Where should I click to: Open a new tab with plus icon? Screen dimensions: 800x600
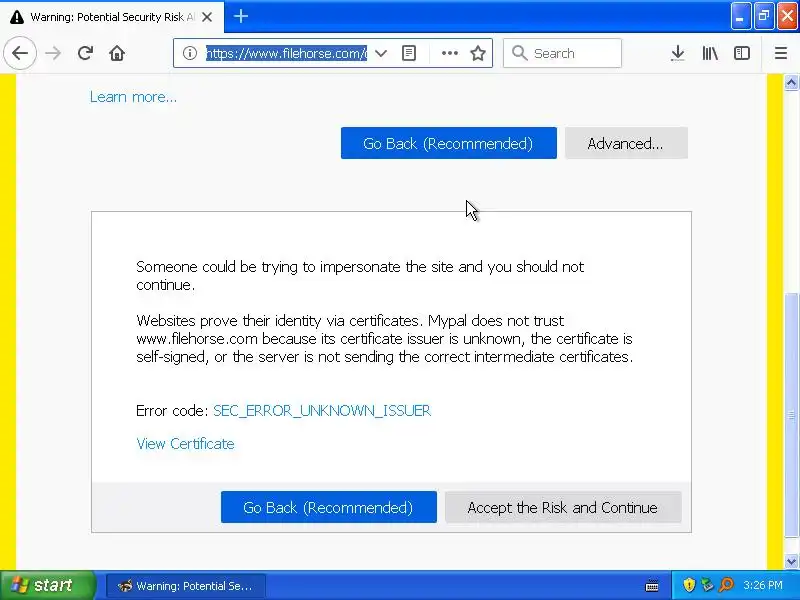(241, 16)
